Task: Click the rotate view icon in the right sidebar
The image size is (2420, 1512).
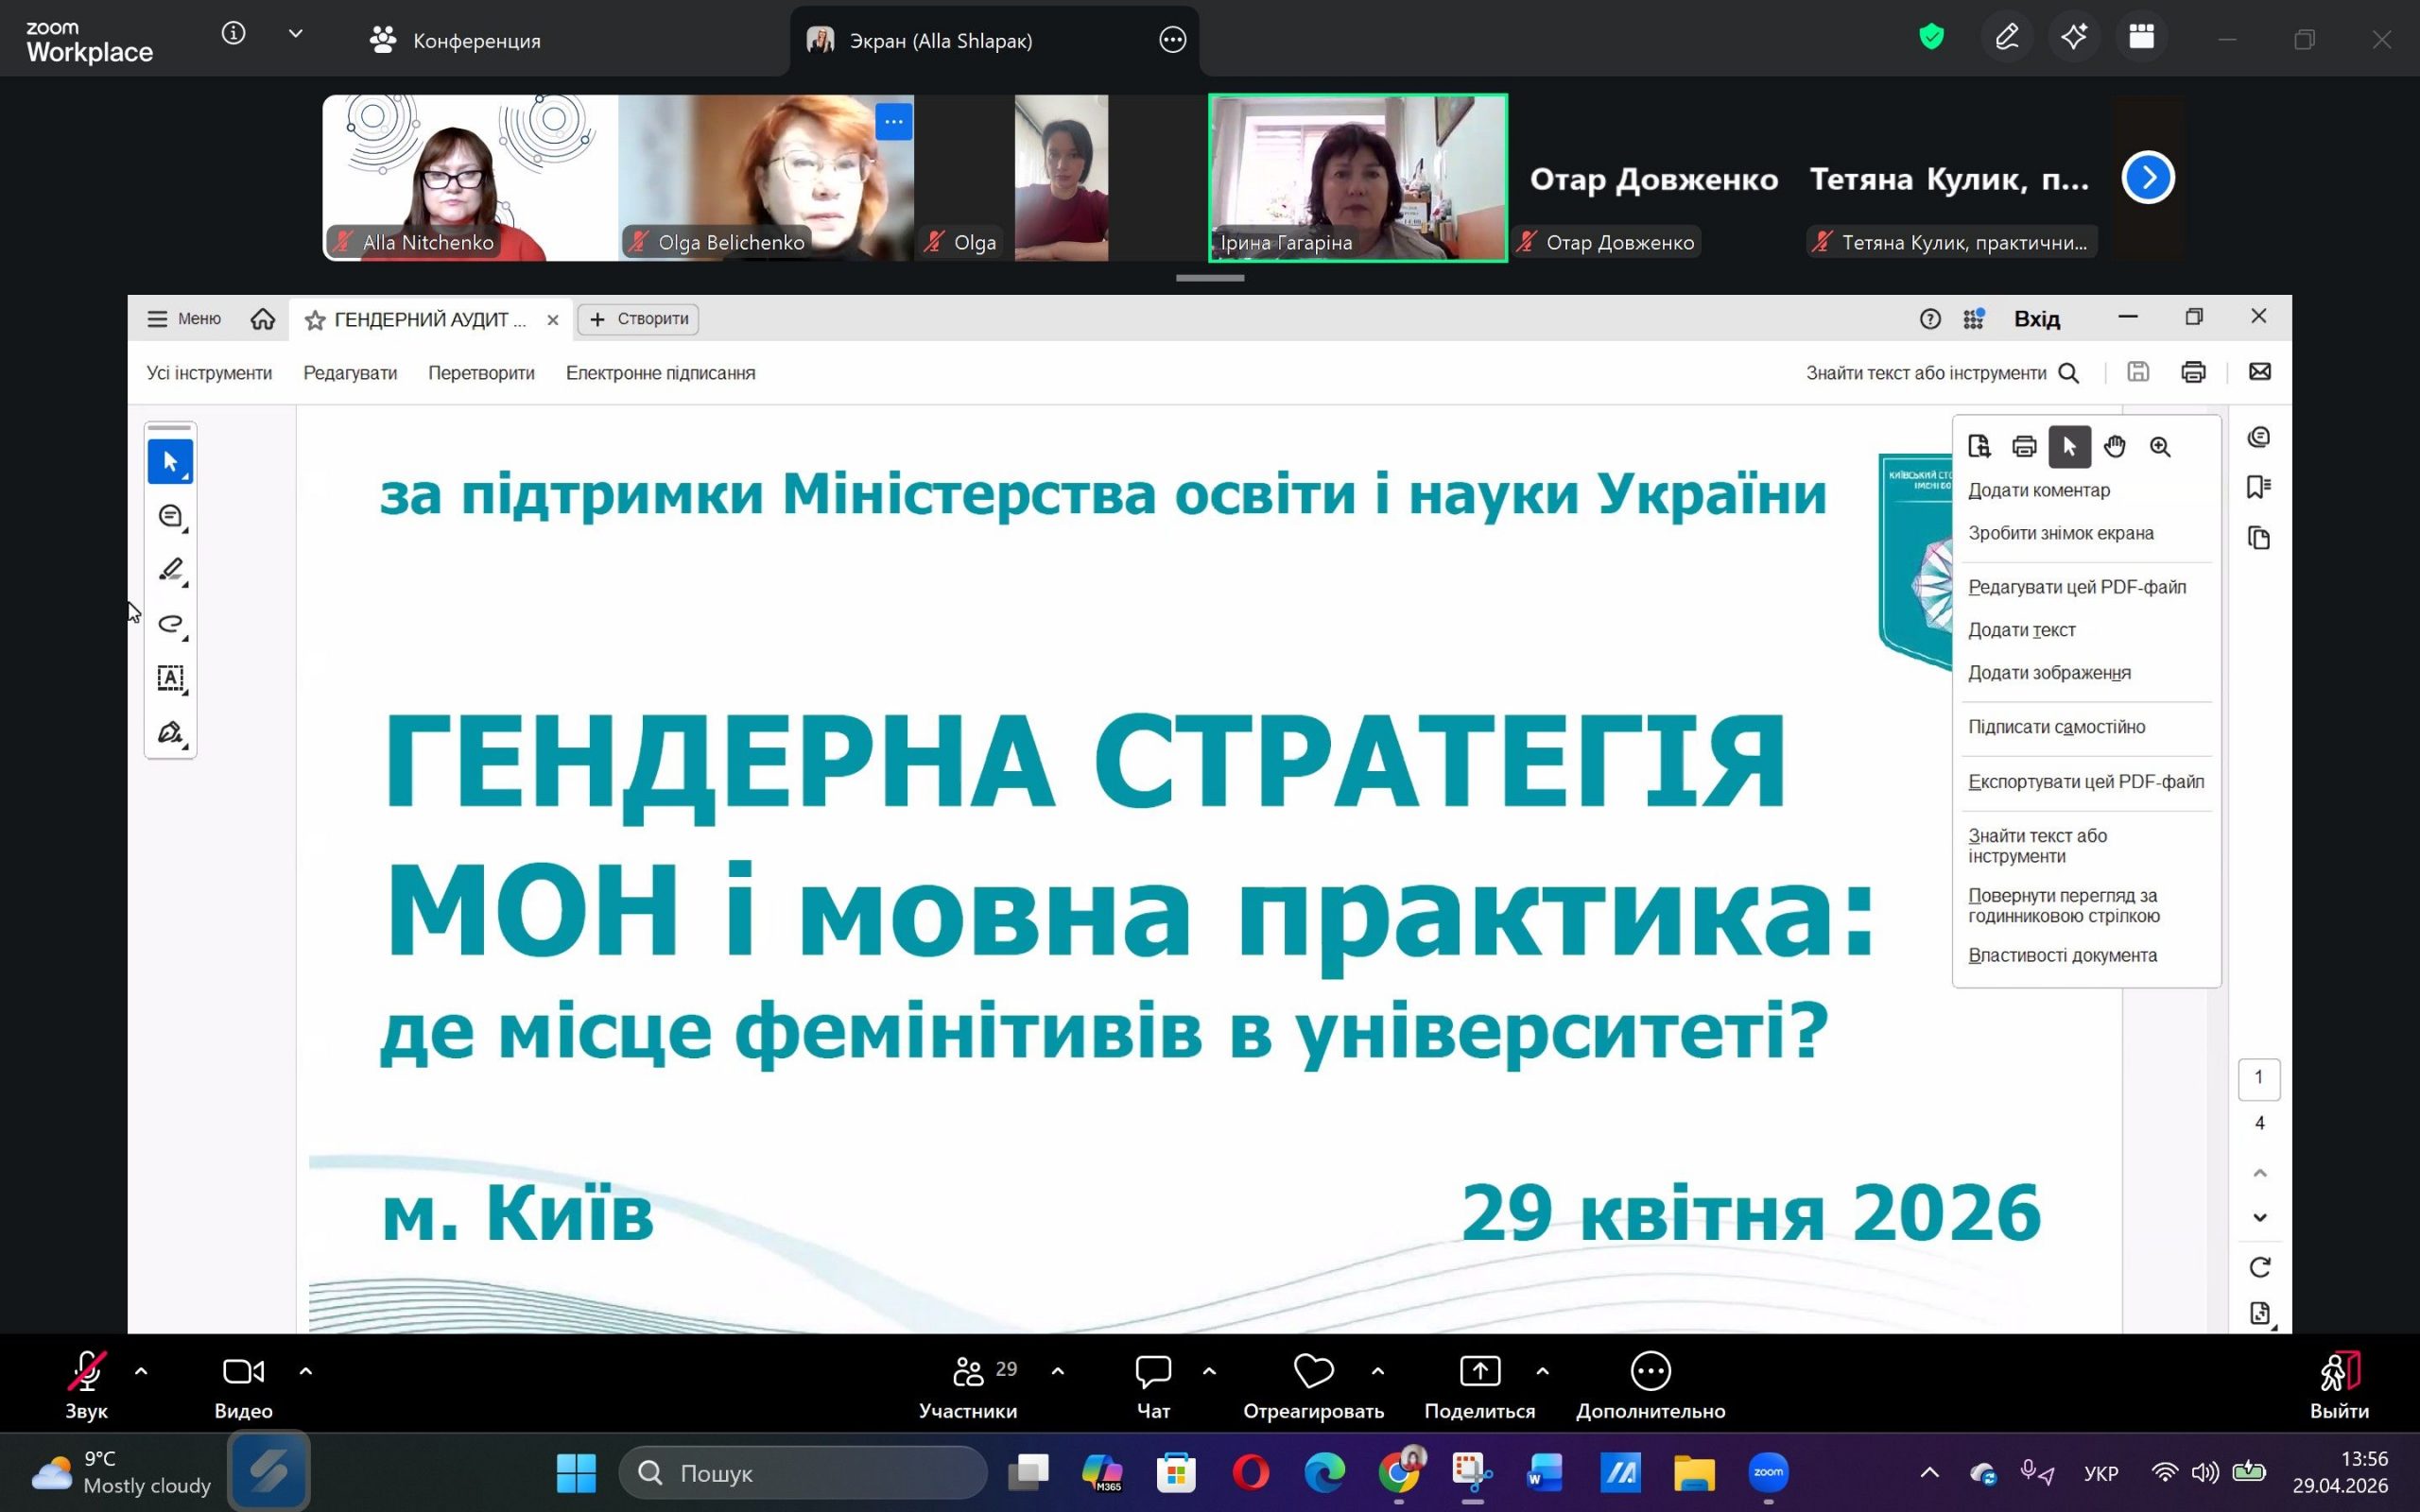Action: (2260, 1266)
